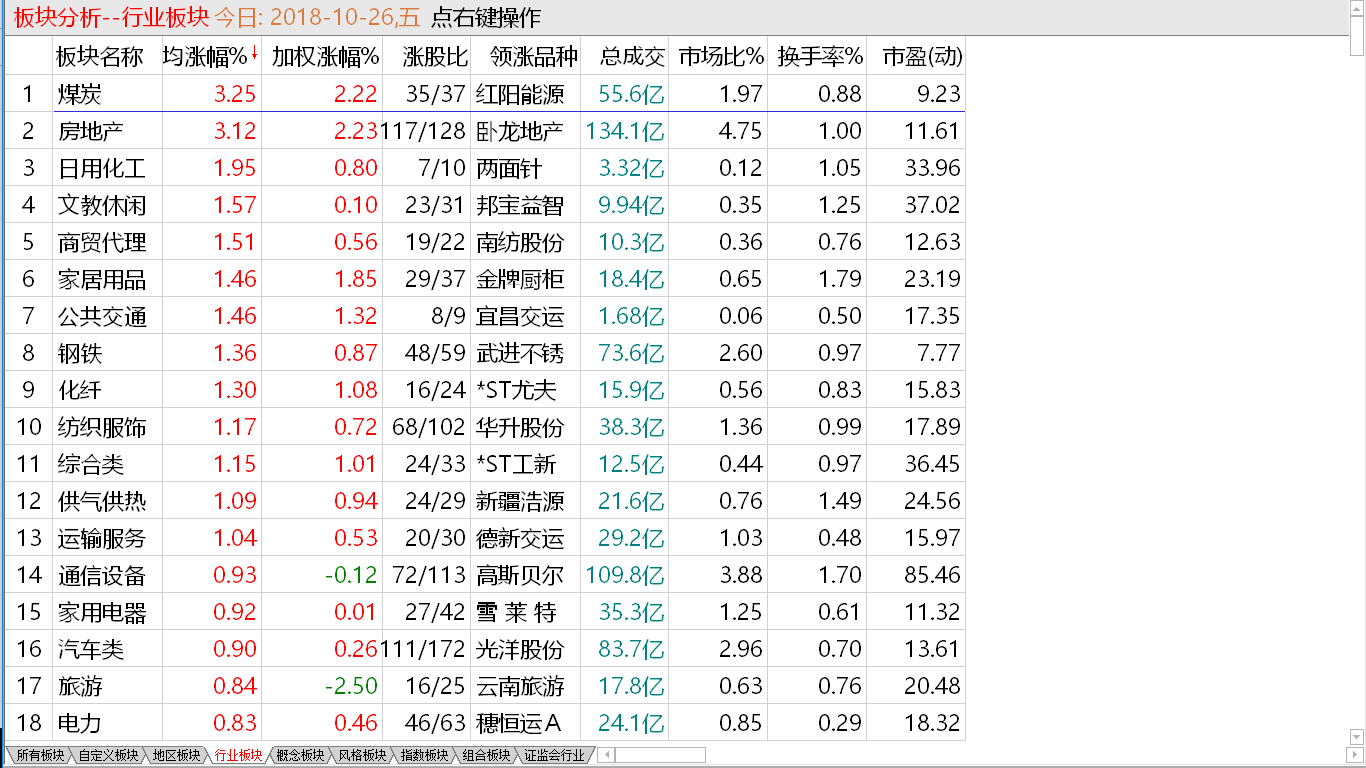The height and width of the screenshot is (768, 1366).
Task: Click the date 2018-10-26 in title bar
Action: pos(331,18)
